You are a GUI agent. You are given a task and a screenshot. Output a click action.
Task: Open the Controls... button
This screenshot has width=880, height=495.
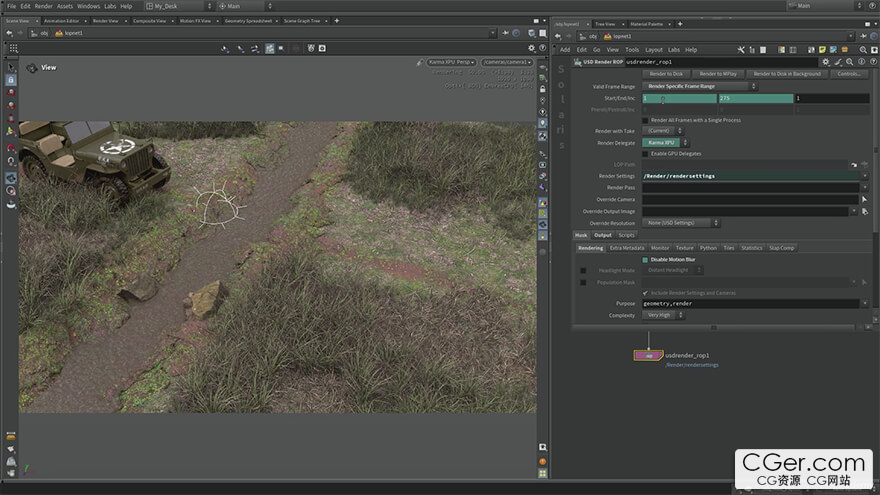pos(848,74)
